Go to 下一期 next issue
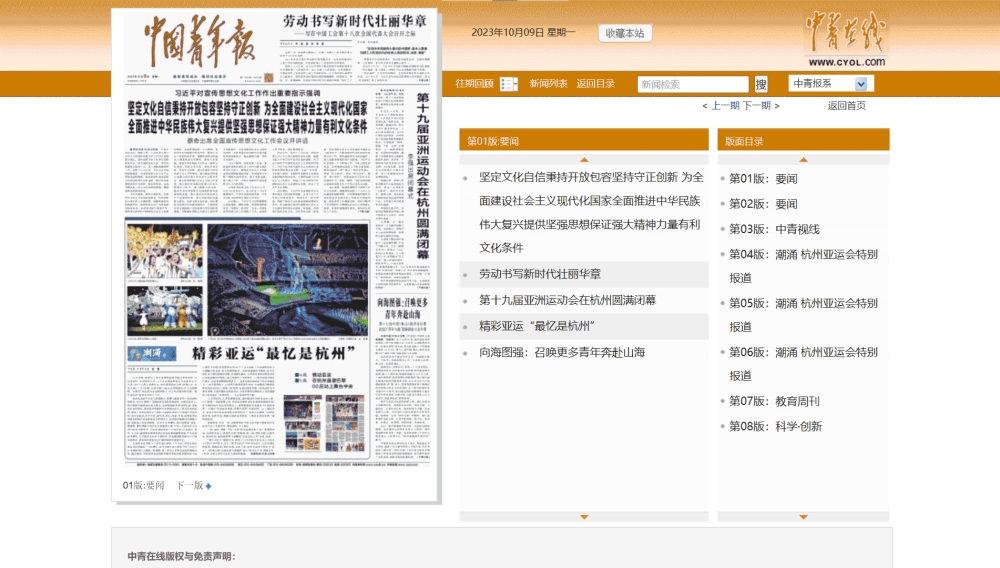Image resolution: width=1000 pixels, height=568 pixels. pyautogui.click(x=756, y=105)
